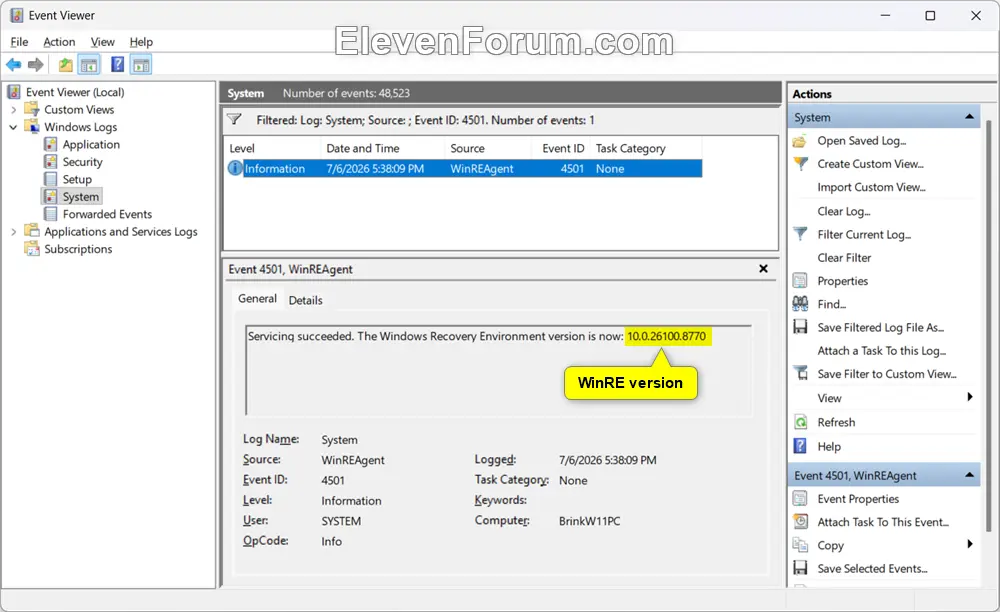1000x612 pixels.
Task: Click the Forward arrow toolbar icon
Action: (x=36, y=64)
